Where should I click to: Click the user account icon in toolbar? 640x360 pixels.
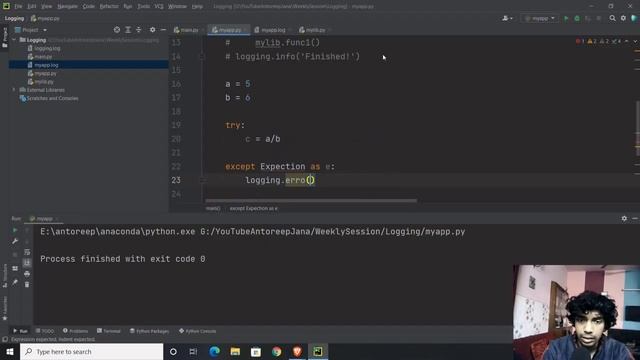[507, 18]
